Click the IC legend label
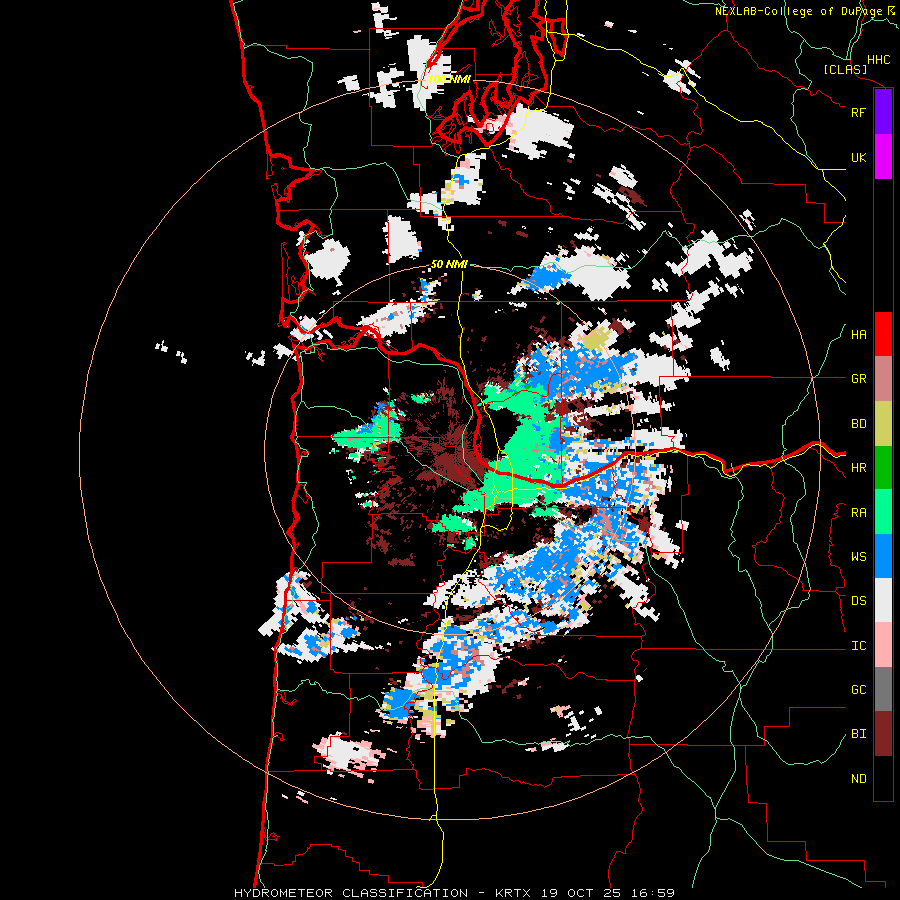The width and height of the screenshot is (900, 900). (858, 646)
